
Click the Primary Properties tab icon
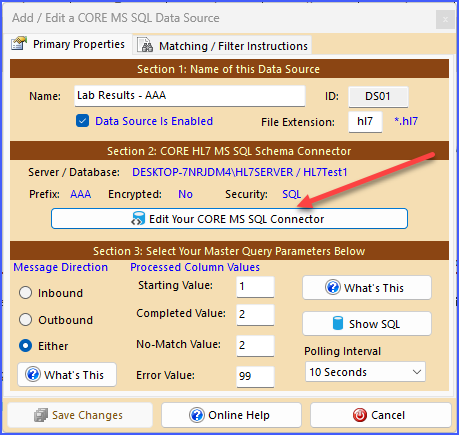[19, 44]
